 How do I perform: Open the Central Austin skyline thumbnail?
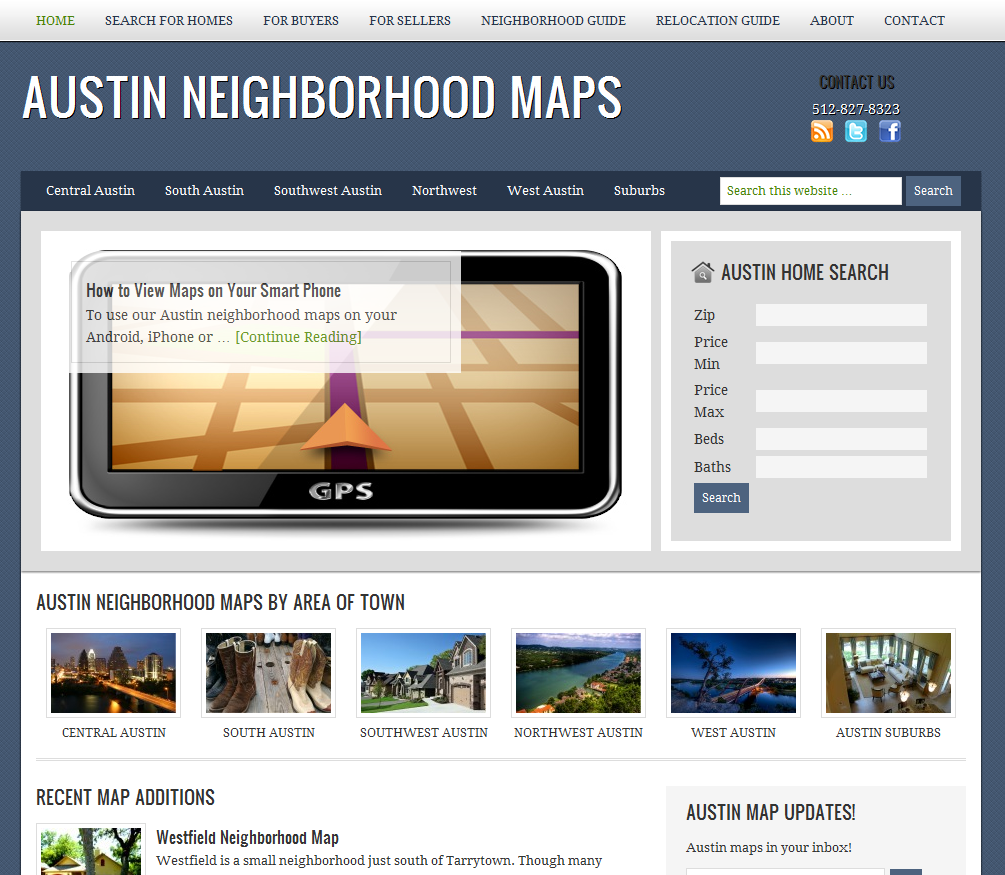click(x=114, y=673)
